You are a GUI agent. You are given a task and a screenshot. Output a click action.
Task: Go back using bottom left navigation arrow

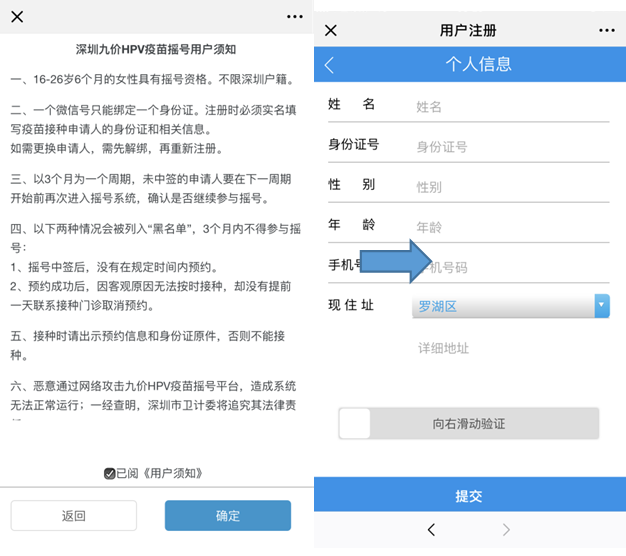431,529
